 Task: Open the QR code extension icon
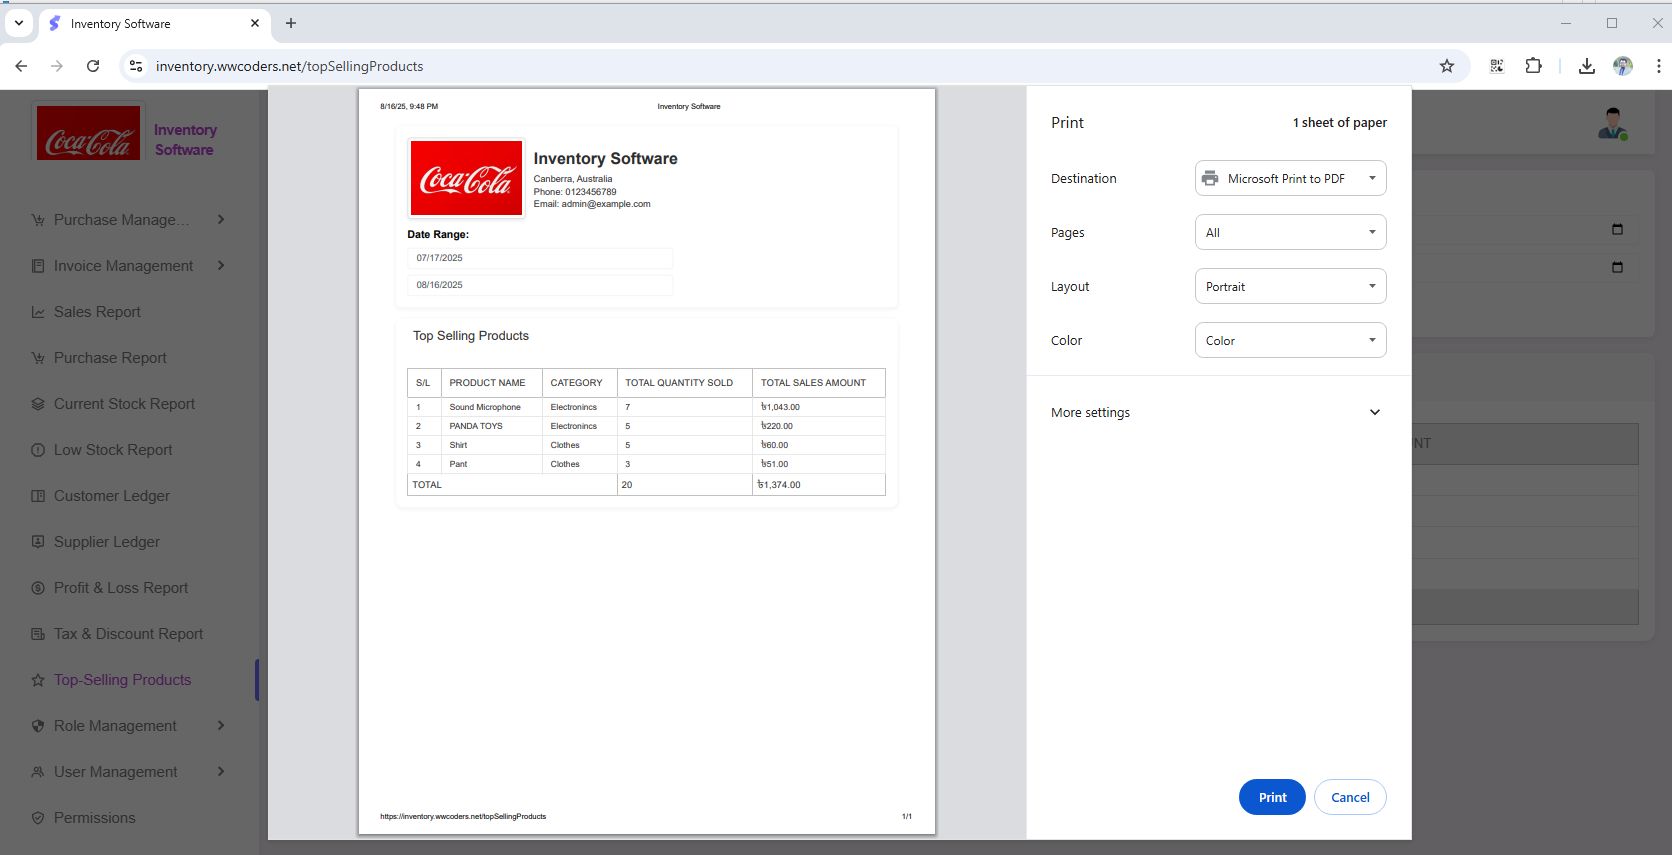point(1497,66)
